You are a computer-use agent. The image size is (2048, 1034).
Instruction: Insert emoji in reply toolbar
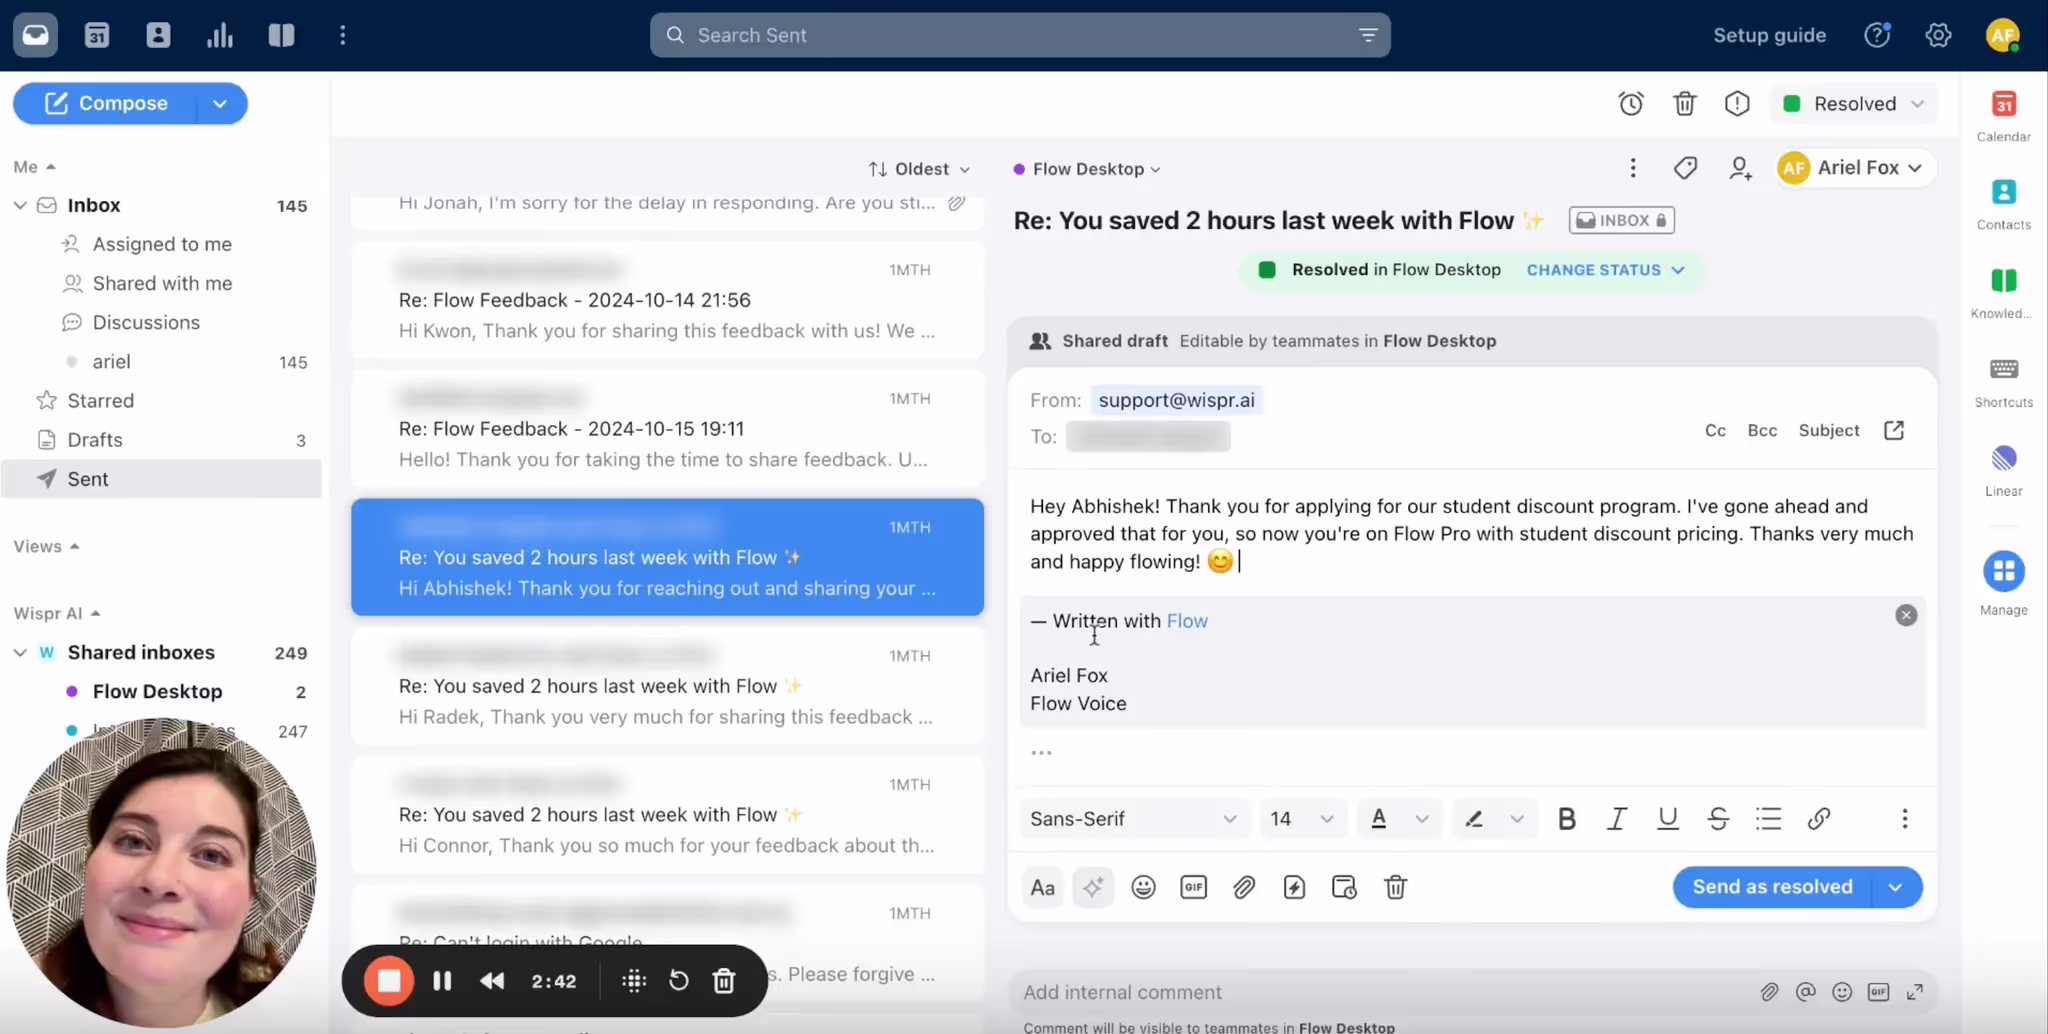pyautogui.click(x=1143, y=887)
